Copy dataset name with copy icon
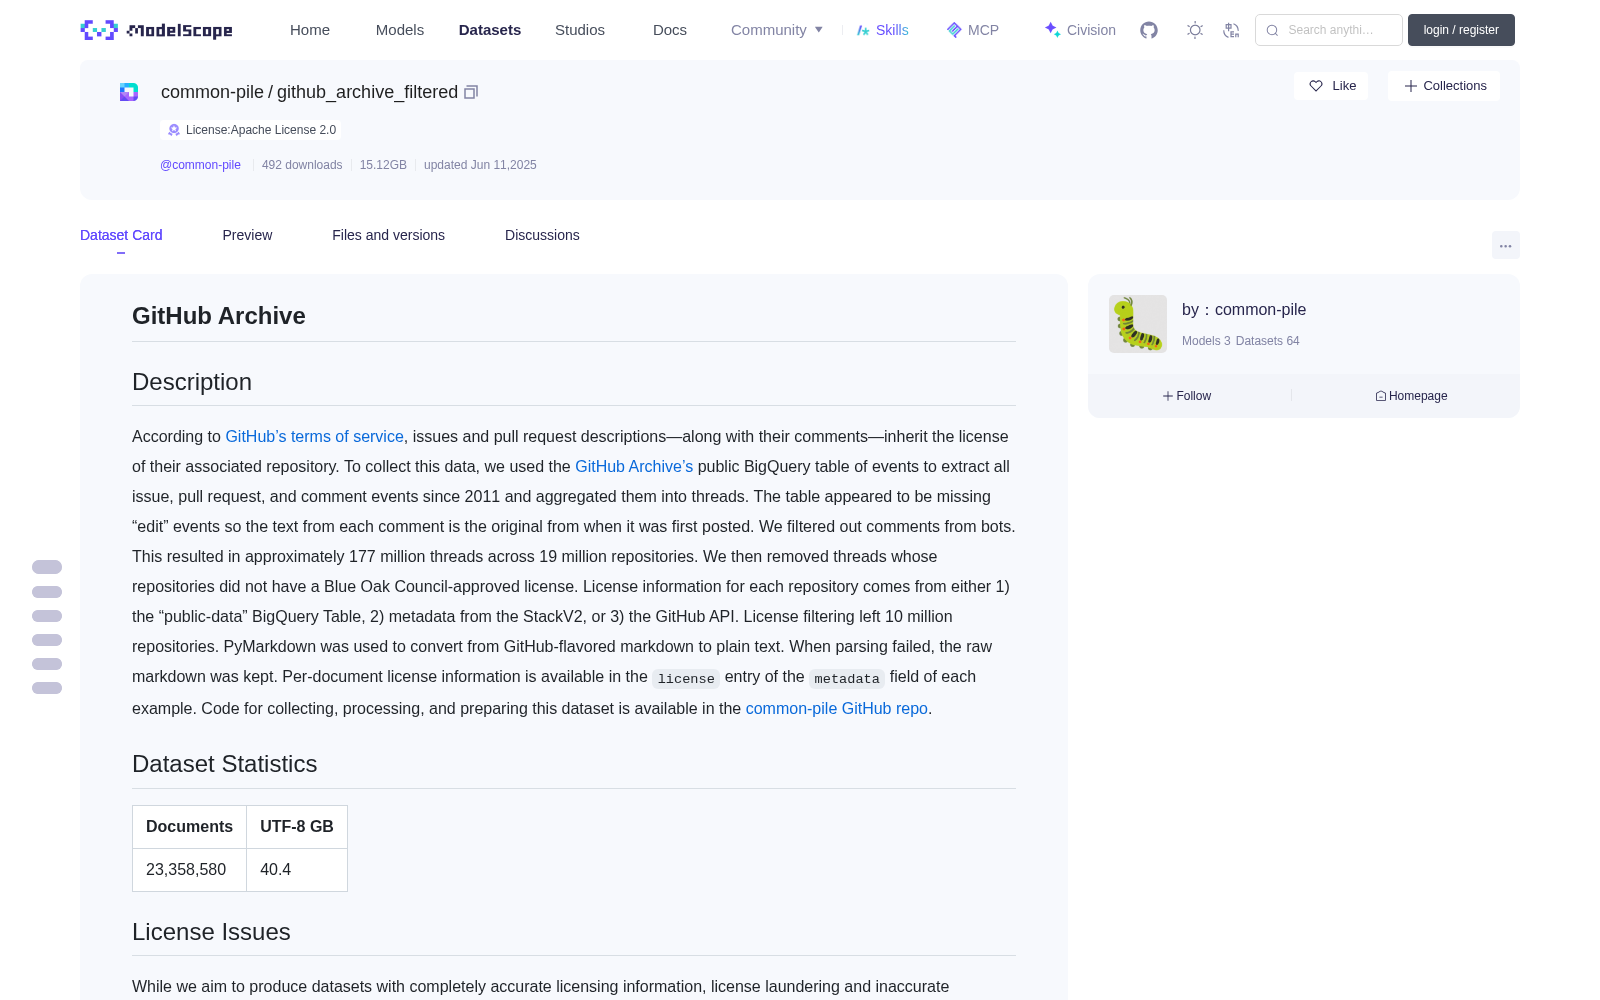Viewport: 1600px width, 1000px height. coord(471,92)
